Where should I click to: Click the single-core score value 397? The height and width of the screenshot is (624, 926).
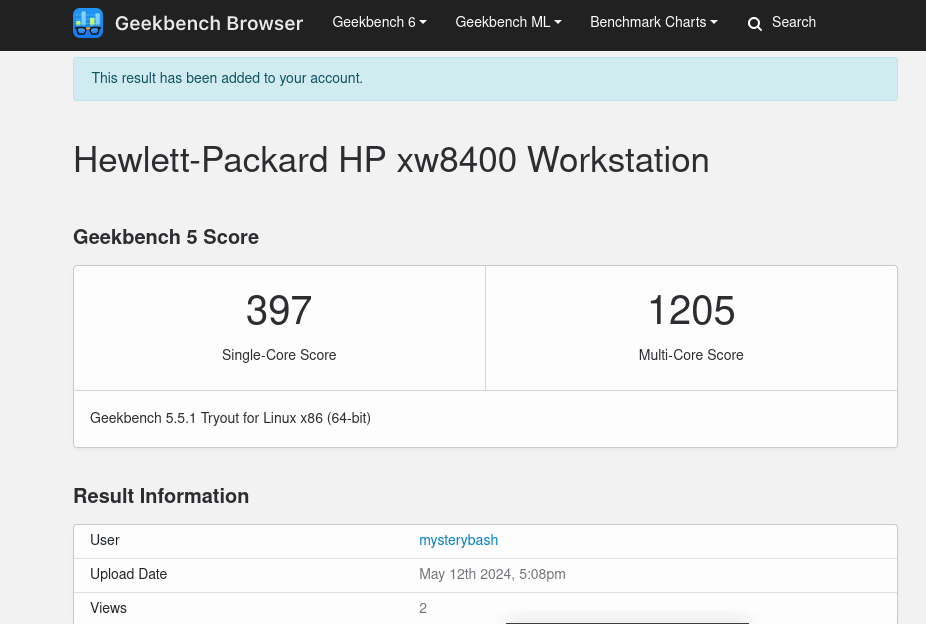279,311
